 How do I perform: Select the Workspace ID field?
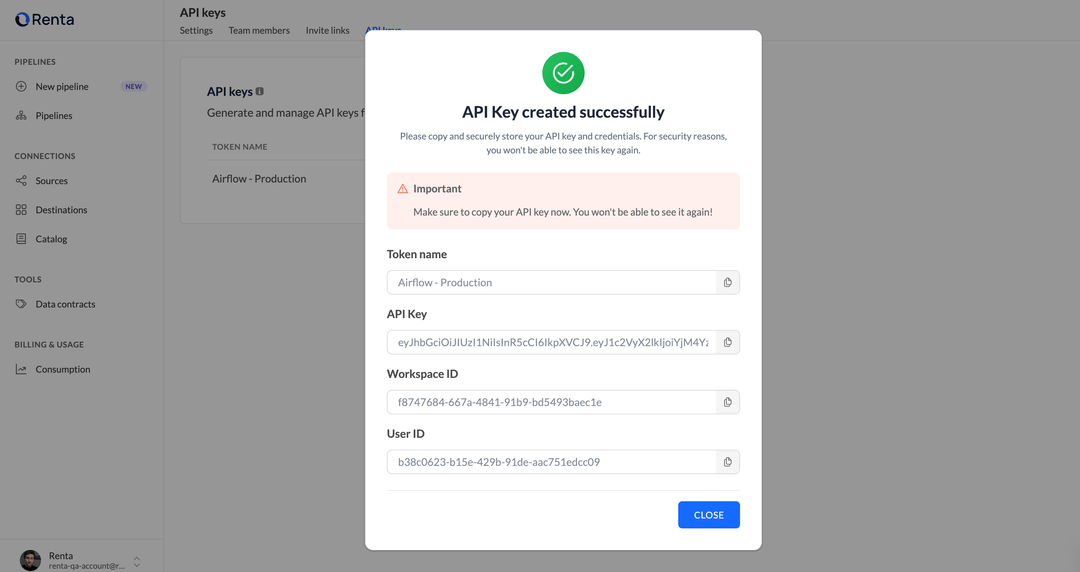tap(552, 402)
